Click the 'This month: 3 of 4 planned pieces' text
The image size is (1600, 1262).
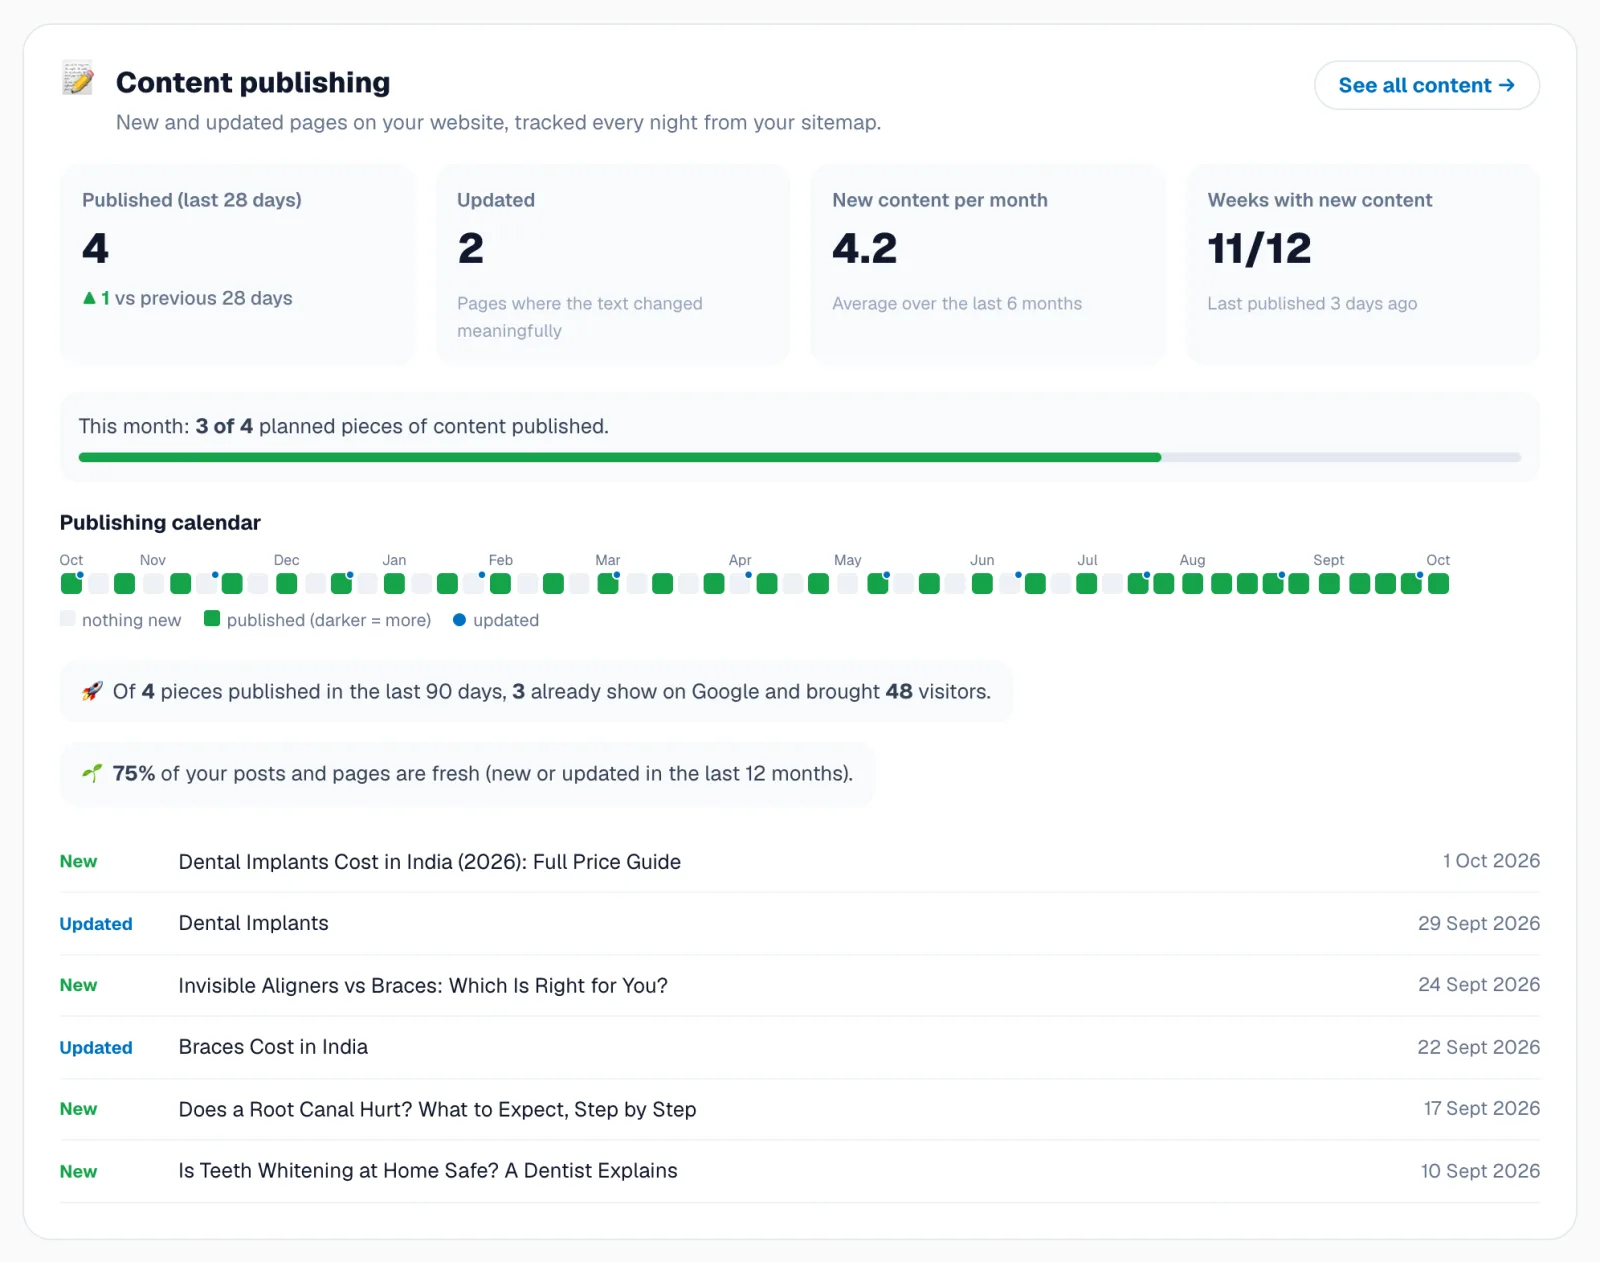[x=344, y=427]
